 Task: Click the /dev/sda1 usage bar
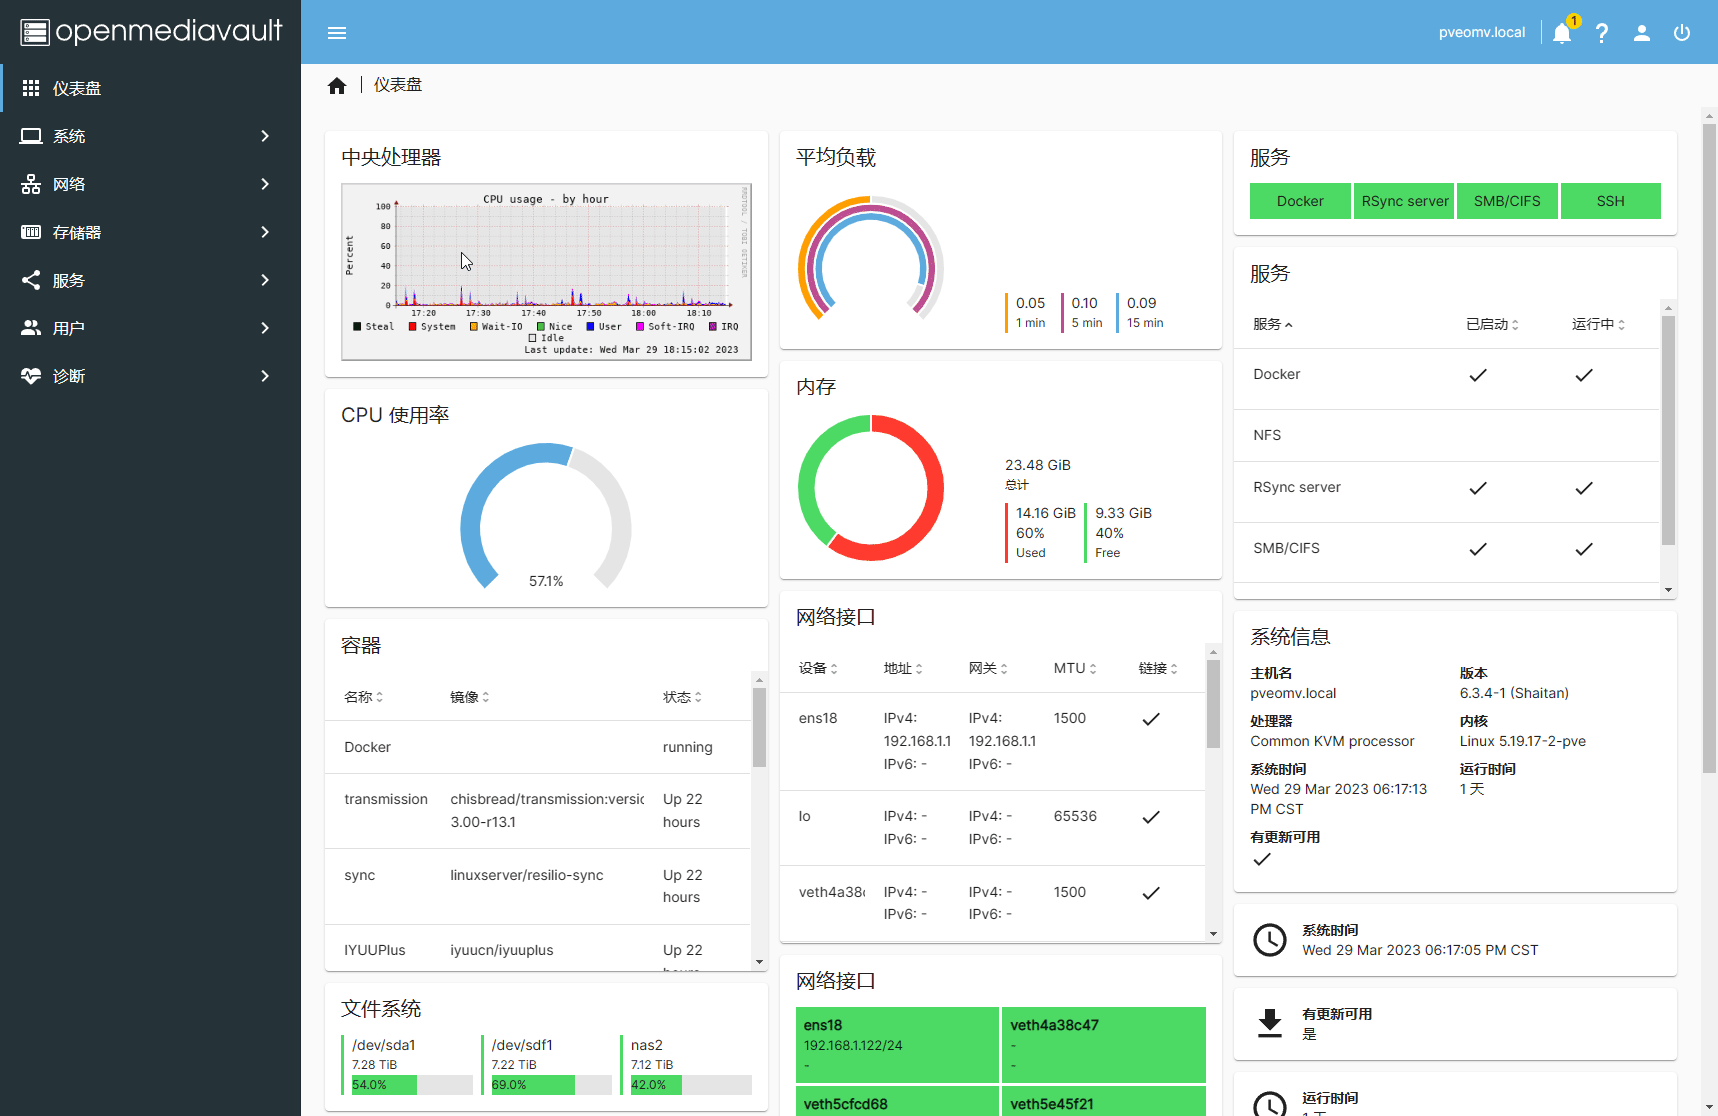412,1085
